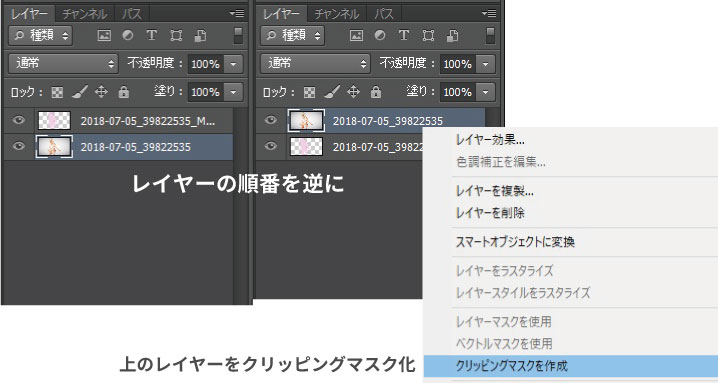Click smart object filter icon in left panel
Image resolution: width=718 pixels, height=383 pixels.
[x=200, y=36]
